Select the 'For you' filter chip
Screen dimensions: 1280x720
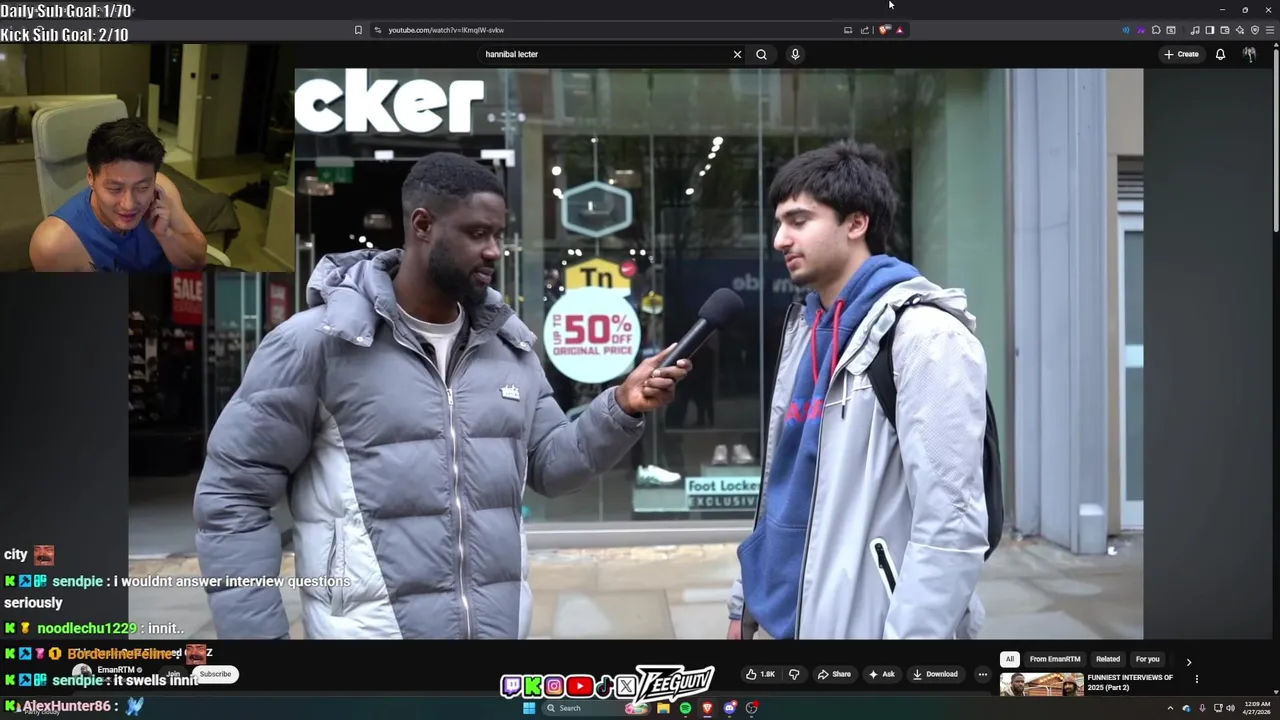click(1147, 659)
